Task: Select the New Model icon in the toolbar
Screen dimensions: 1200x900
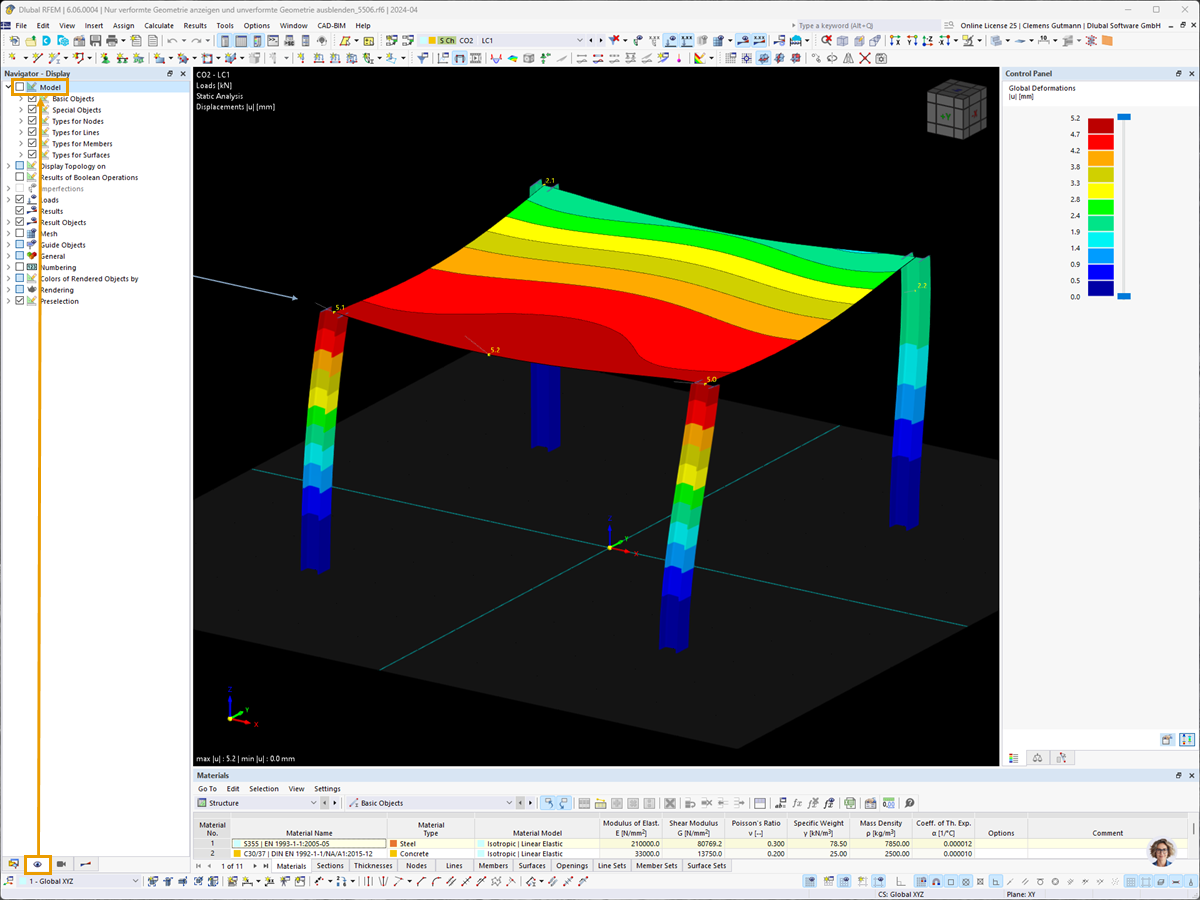Action: pos(14,41)
